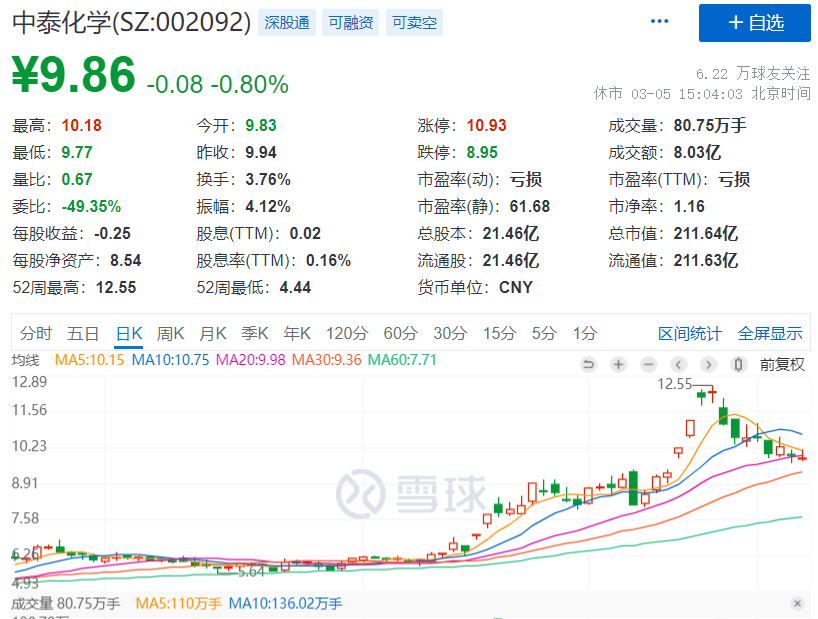
Task: Switch to the 30分 chart tab
Action: [450, 333]
